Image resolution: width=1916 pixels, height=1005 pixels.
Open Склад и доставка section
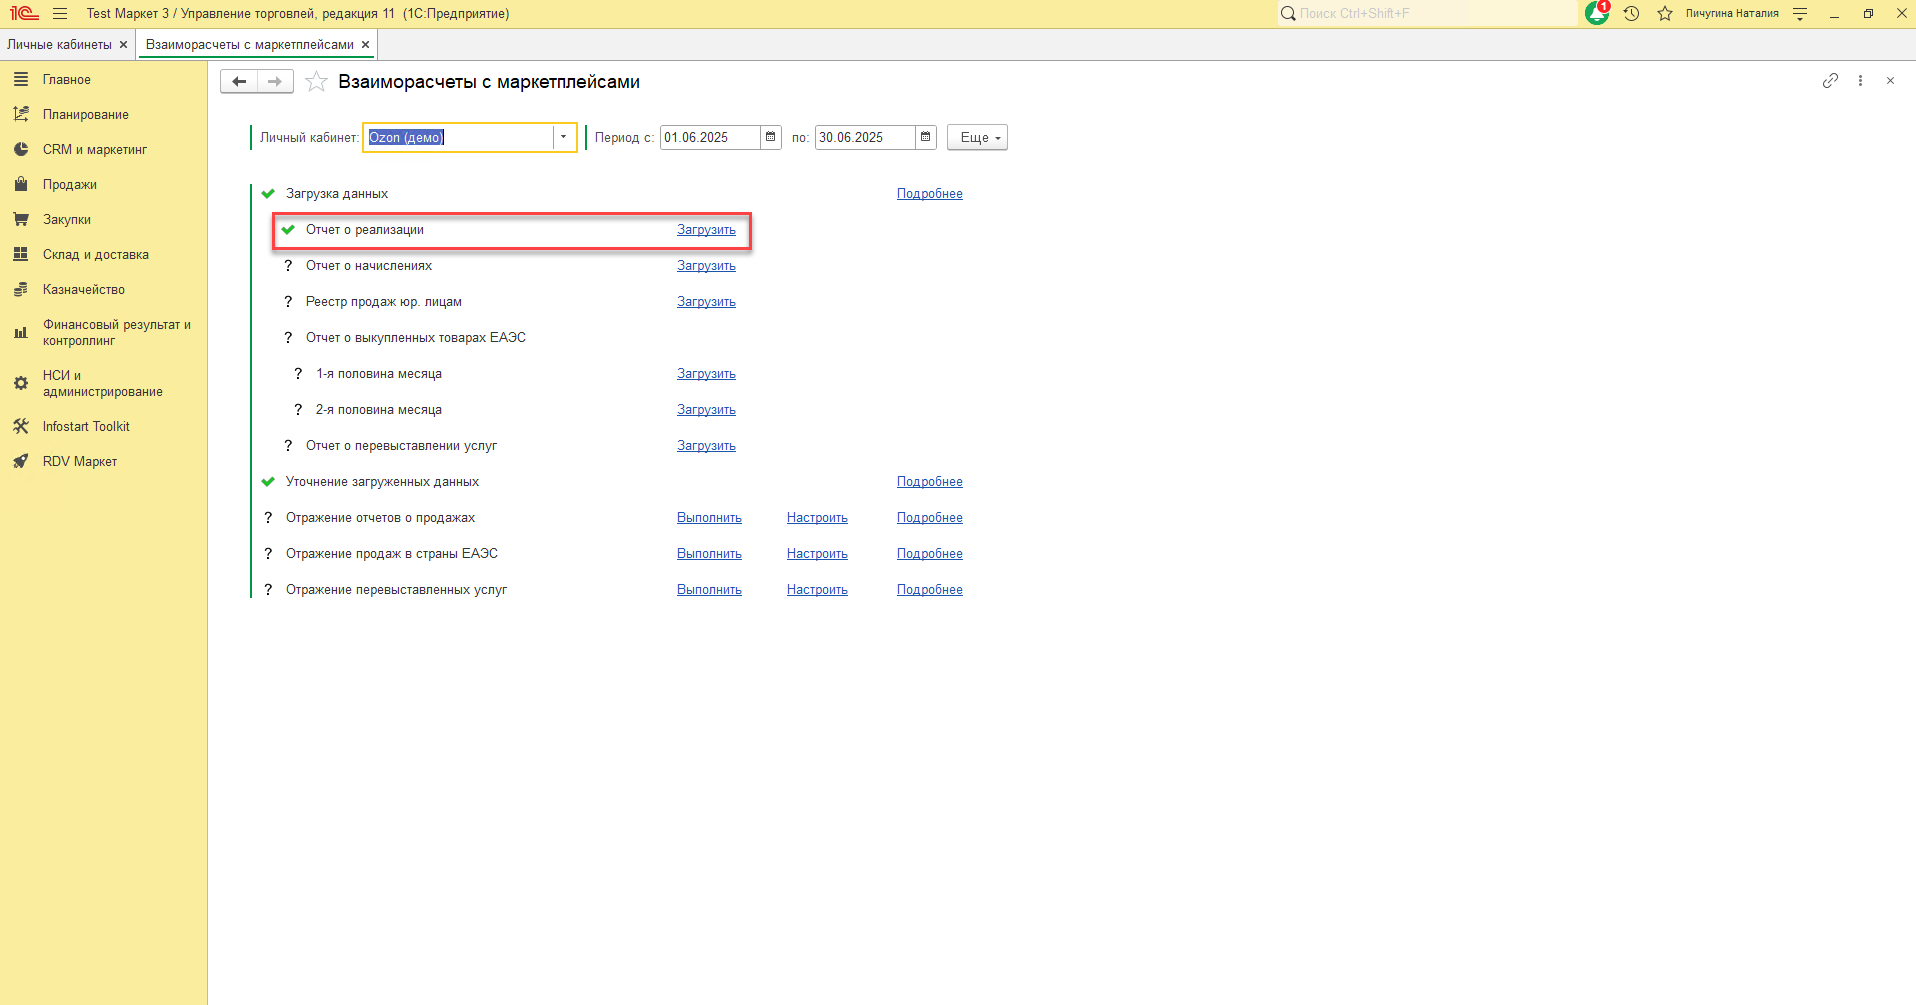tap(96, 255)
